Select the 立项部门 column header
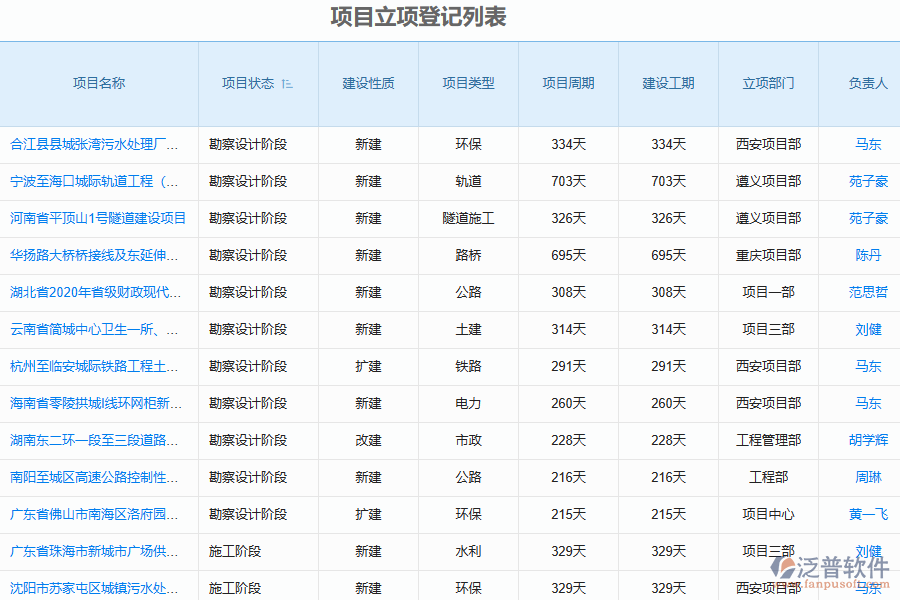900x600 pixels. coord(768,84)
